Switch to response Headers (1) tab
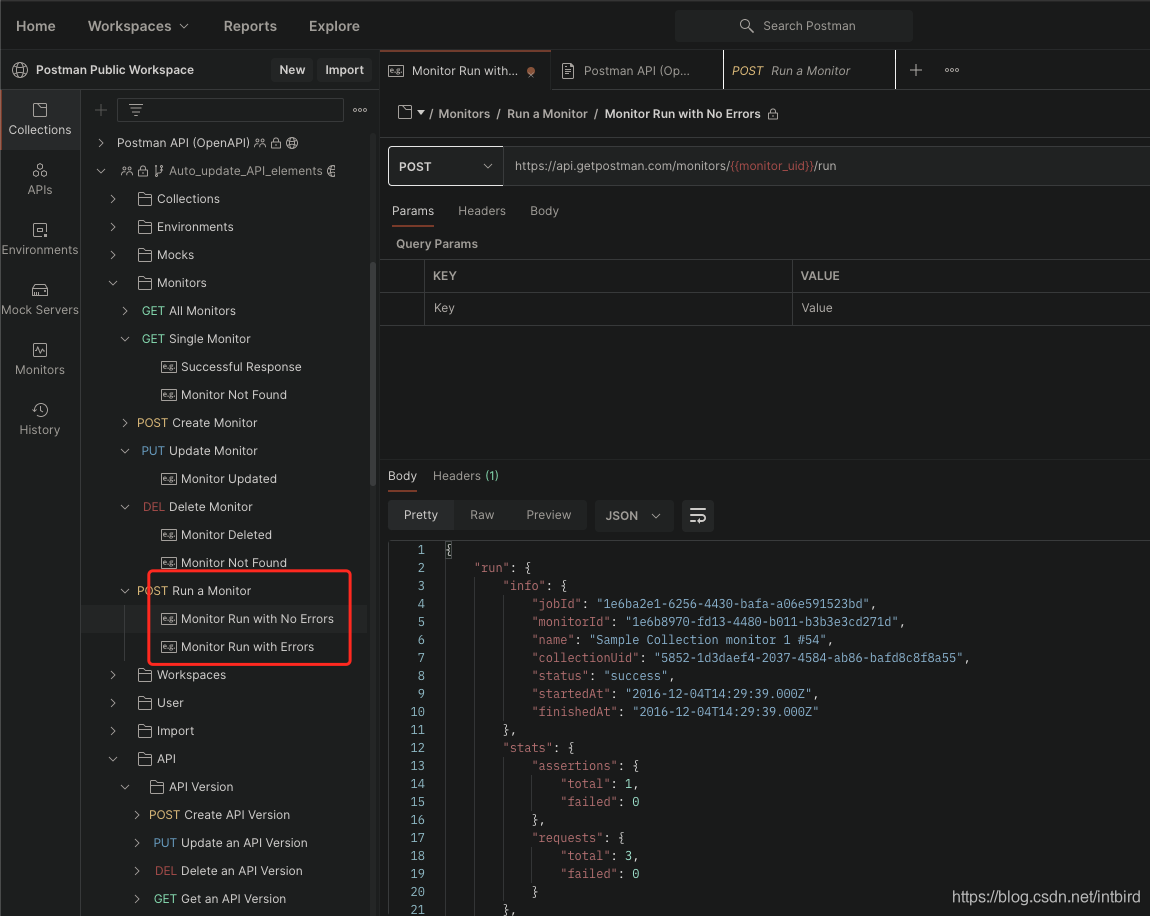This screenshot has width=1150, height=916. pos(465,476)
